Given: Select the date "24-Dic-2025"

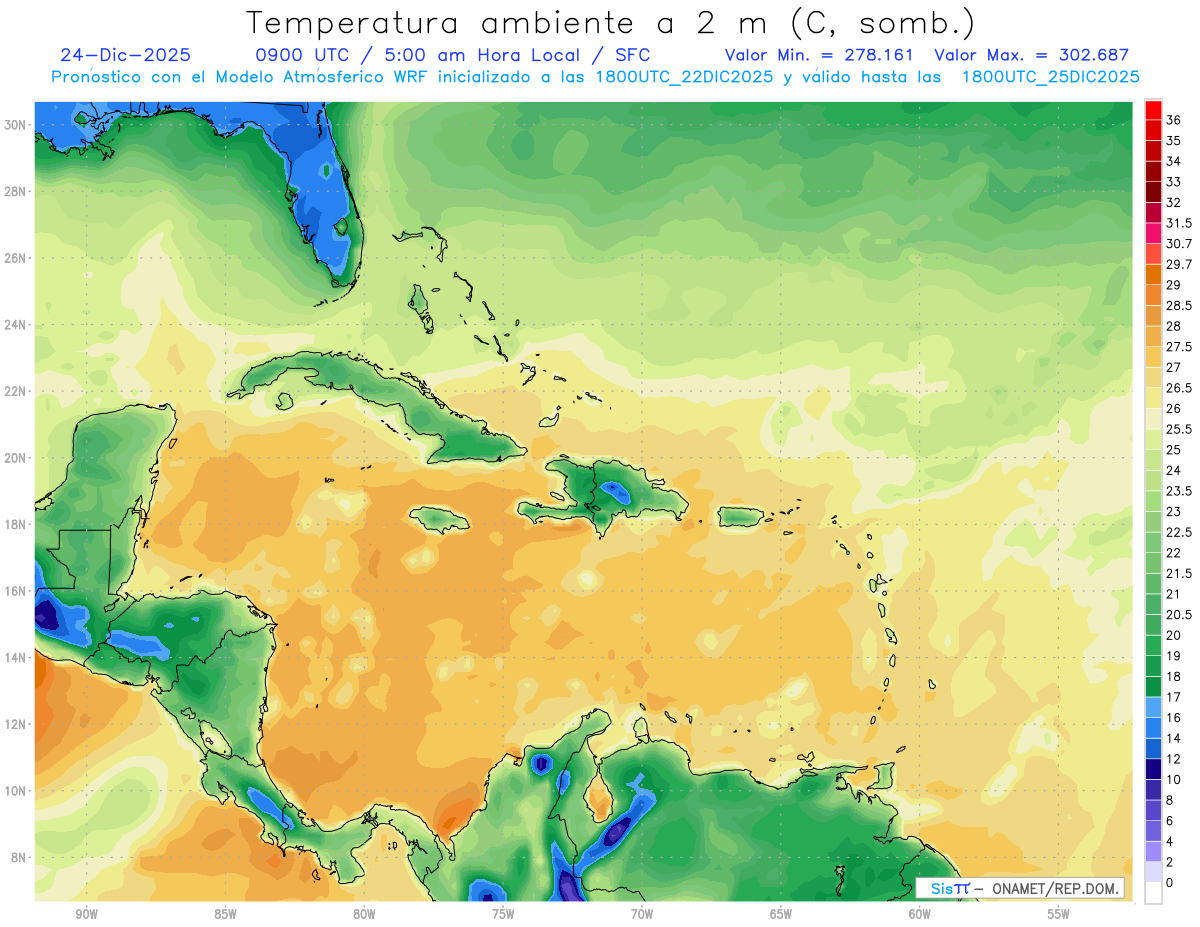Looking at the screenshot, I should pos(126,55).
